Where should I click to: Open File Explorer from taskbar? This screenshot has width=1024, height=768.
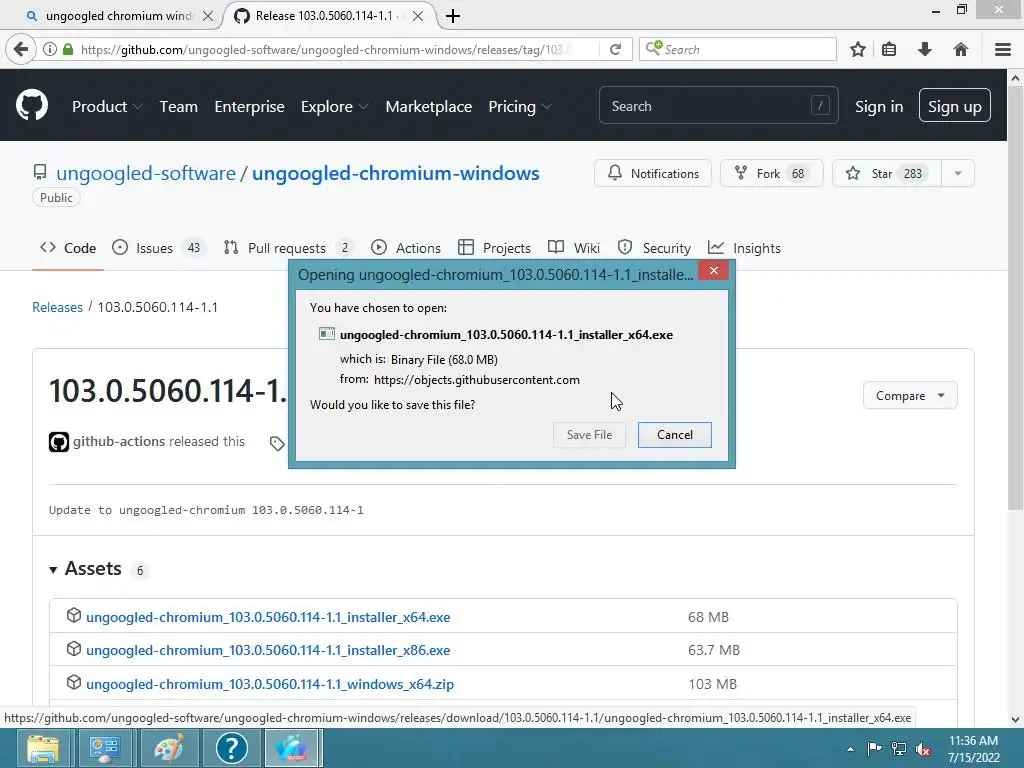pyautogui.click(x=43, y=748)
